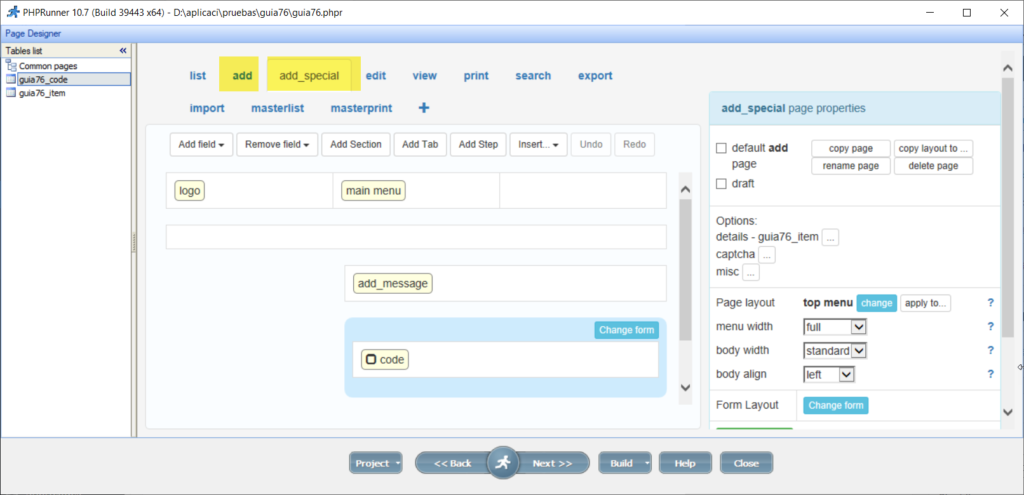This screenshot has height=495, width=1024.
Task: Click the Next >> button
Action: click(x=551, y=463)
